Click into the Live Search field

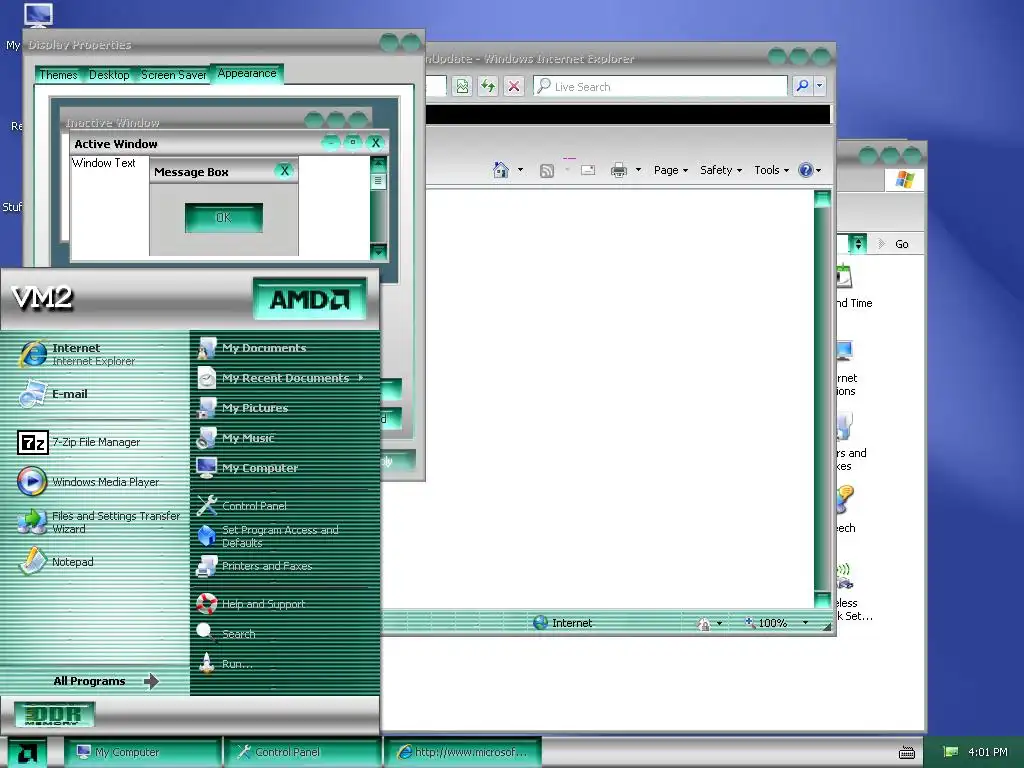tap(660, 86)
